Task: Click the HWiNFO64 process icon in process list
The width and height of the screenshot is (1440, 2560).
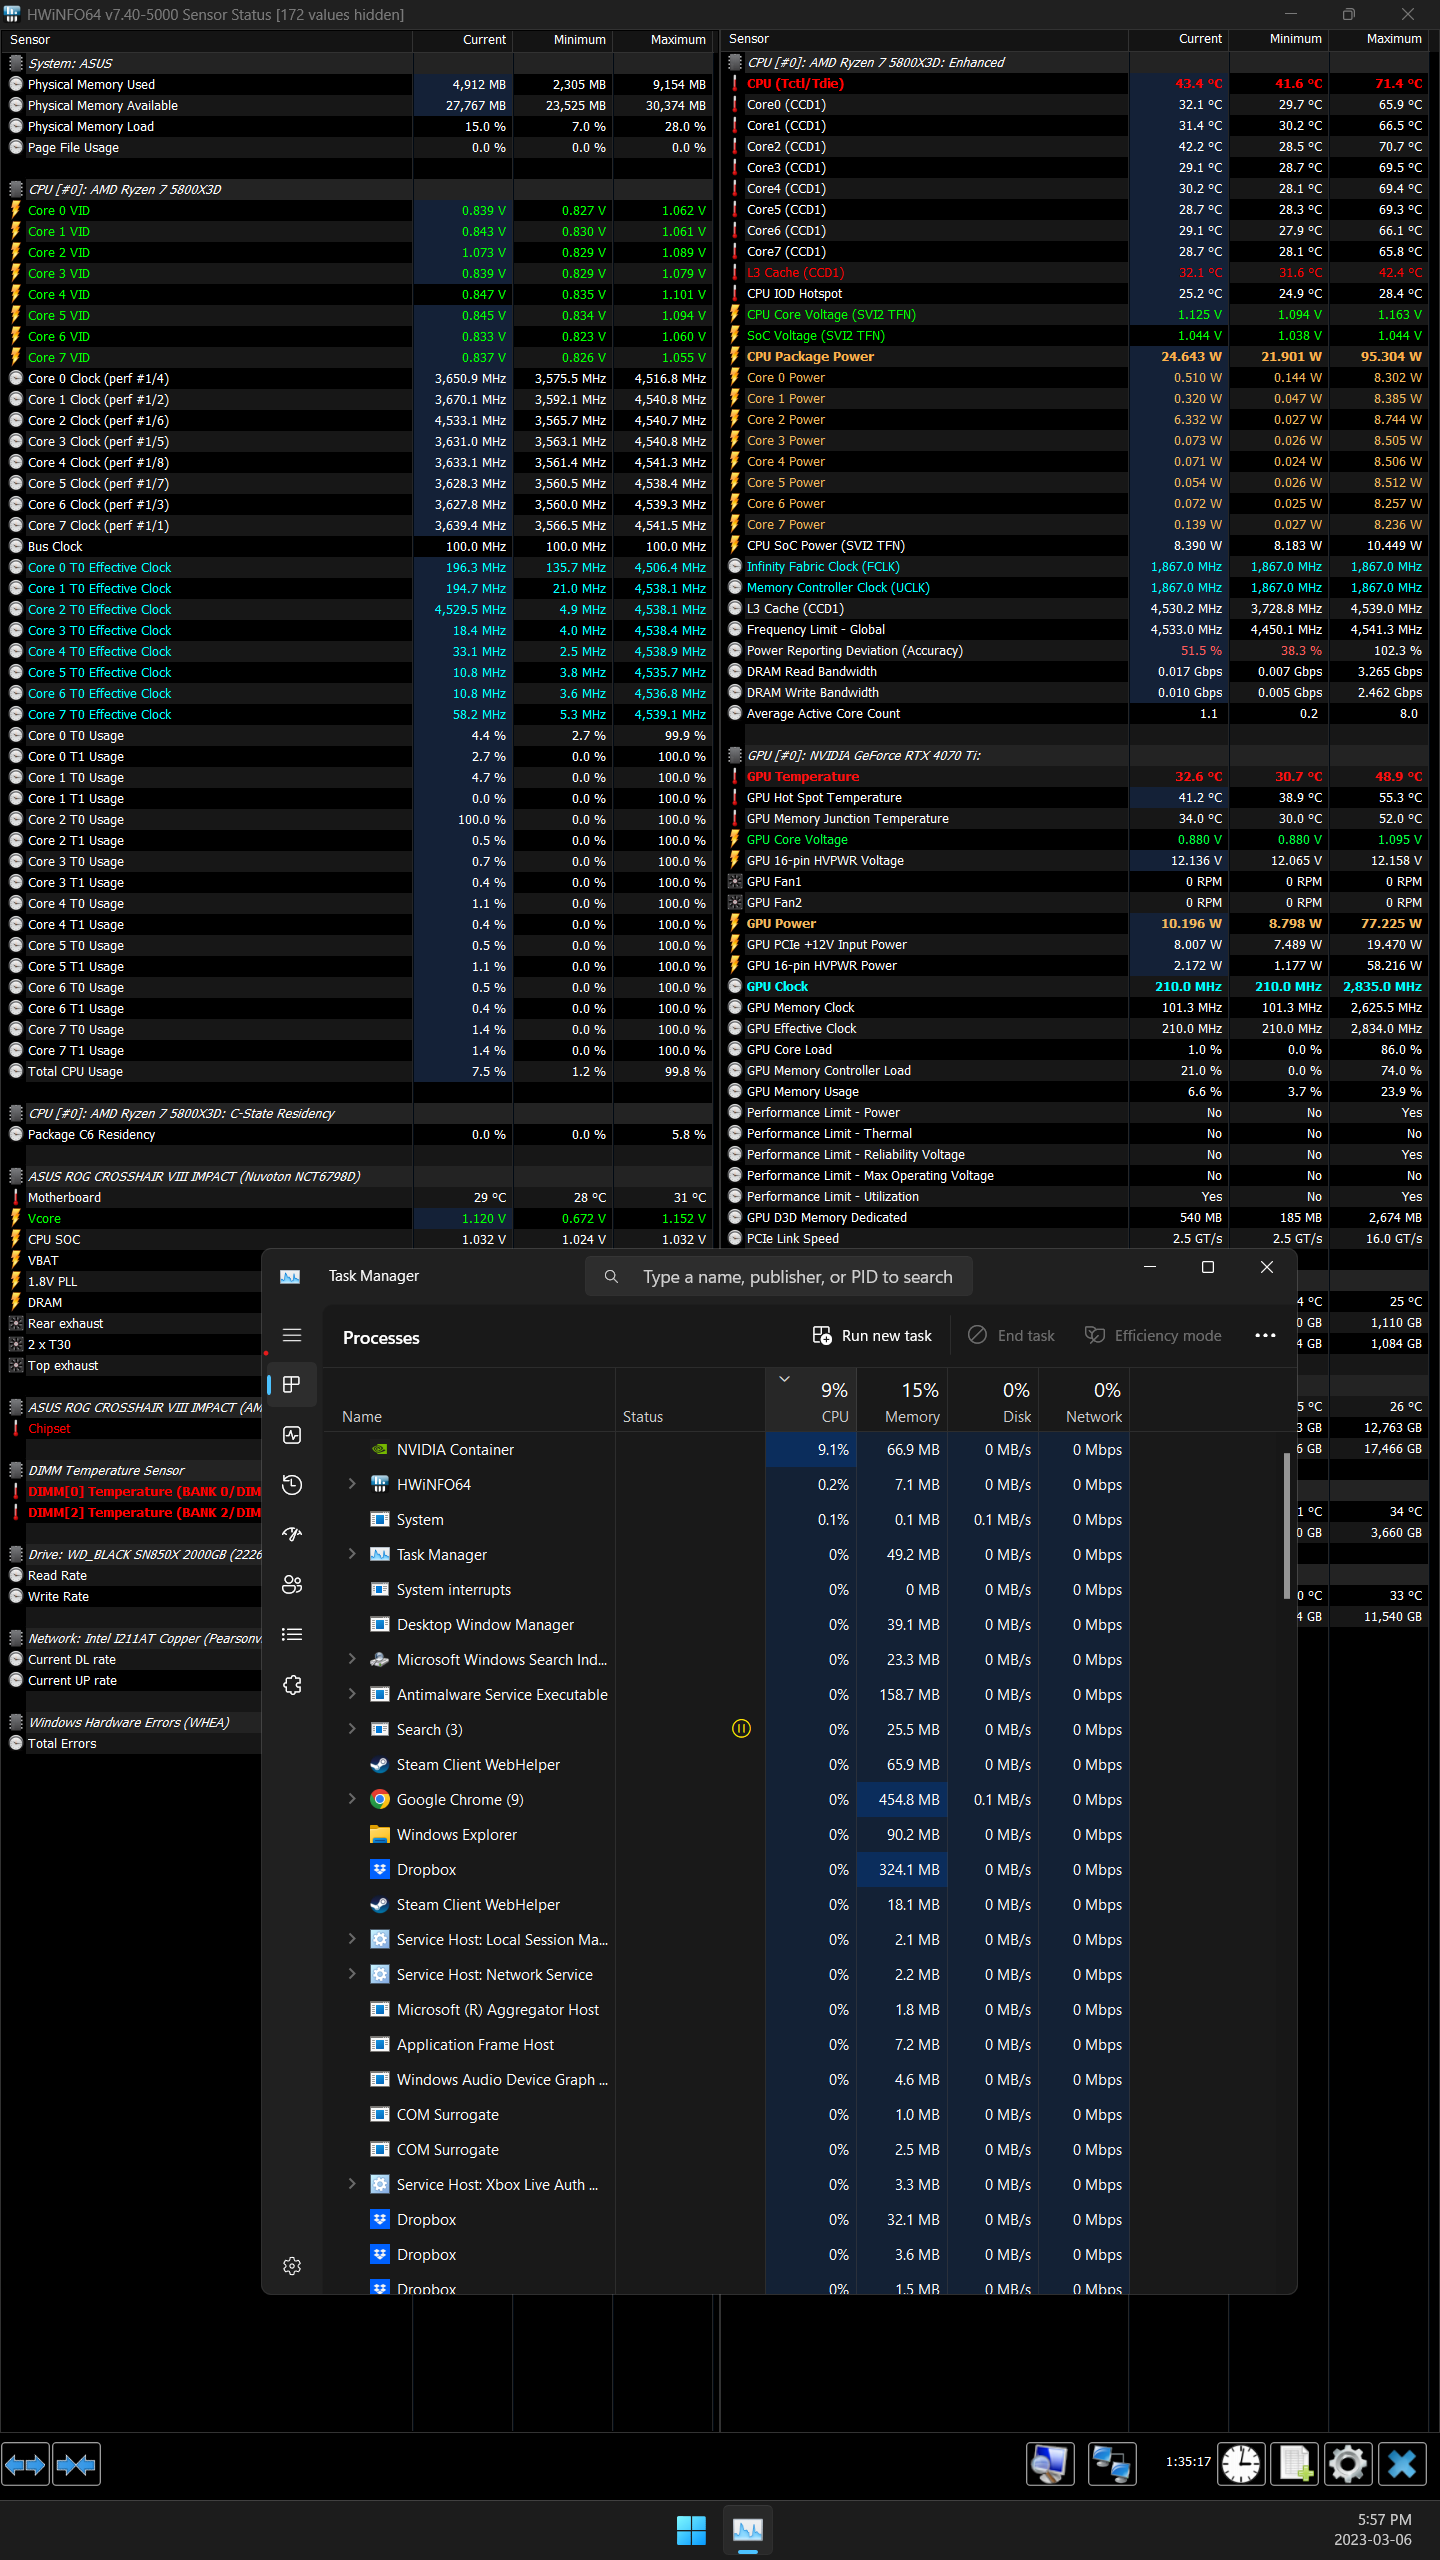Action: point(380,1485)
